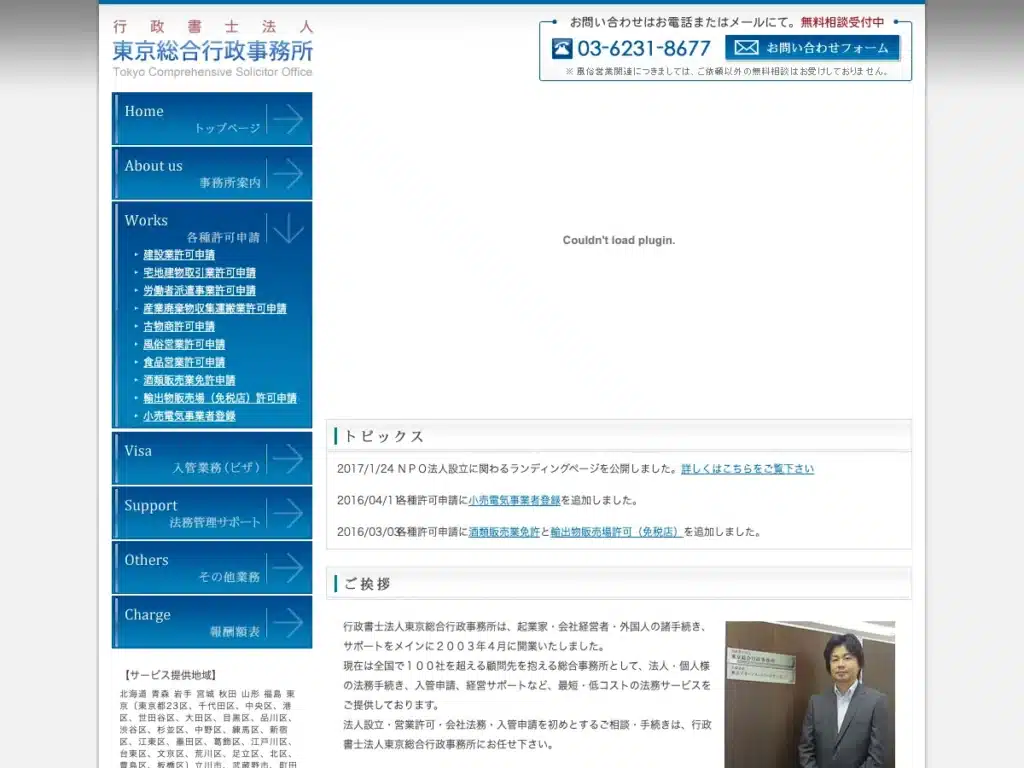Open 食品営業許可申請 link
Image resolution: width=1024 pixels, height=768 pixels.
coord(184,362)
